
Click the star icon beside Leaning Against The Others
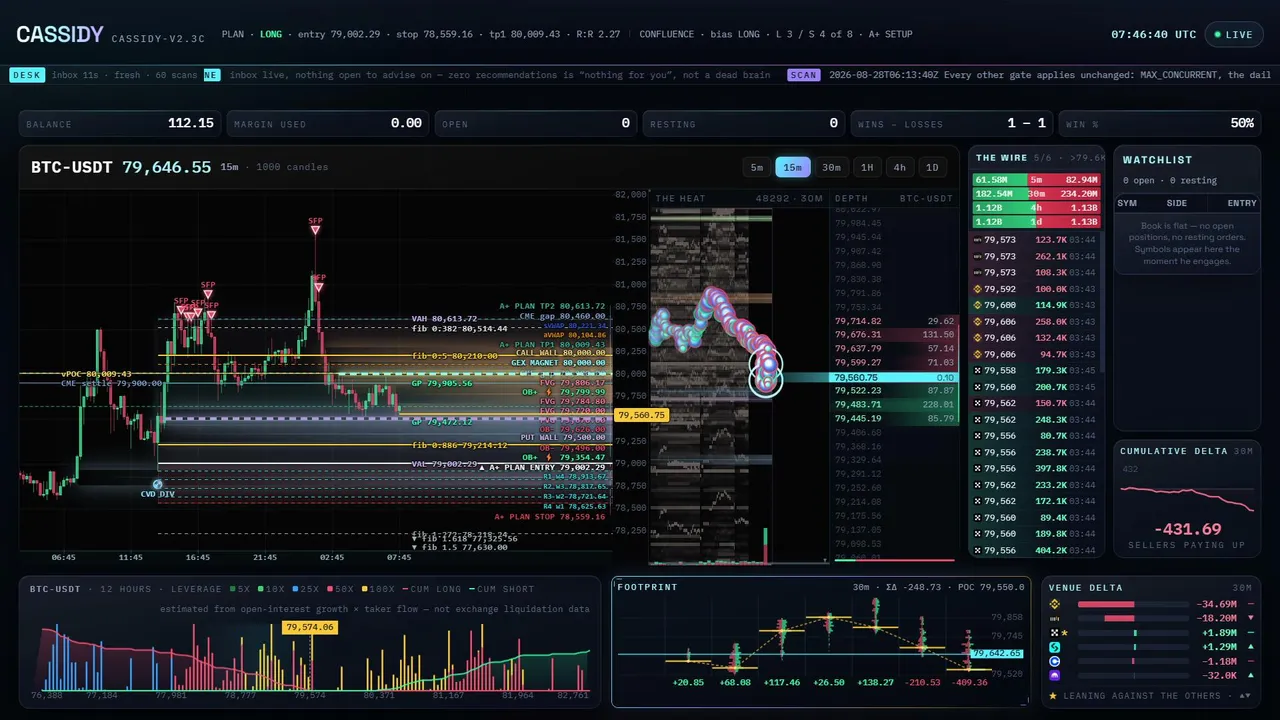coord(1054,695)
